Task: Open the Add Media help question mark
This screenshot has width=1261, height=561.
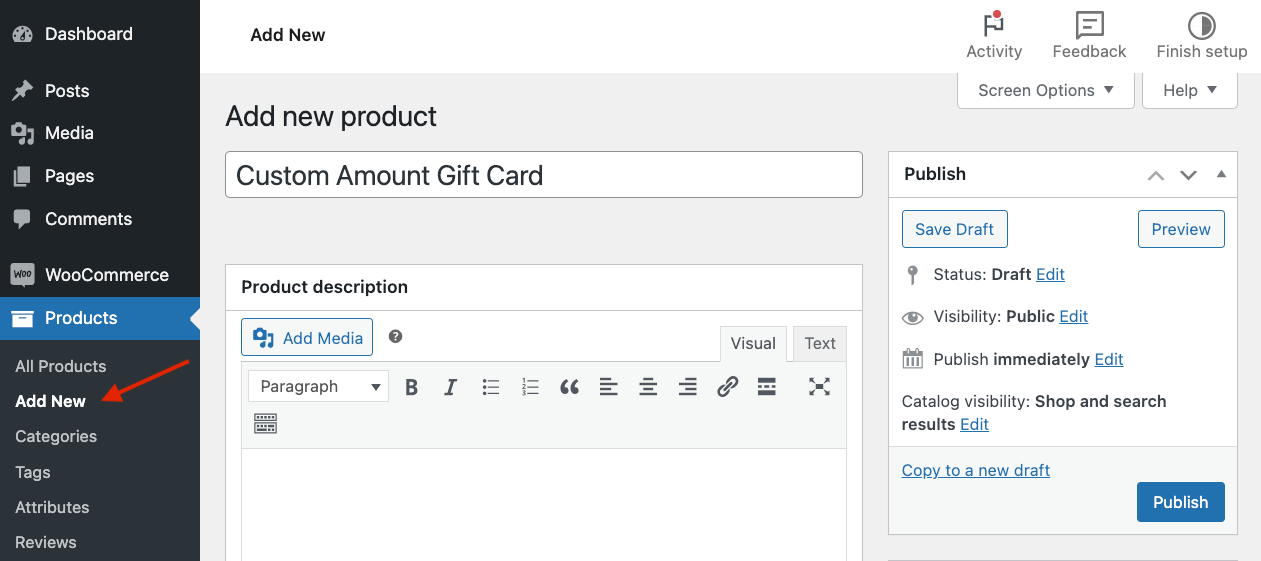Action: [395, 337]
